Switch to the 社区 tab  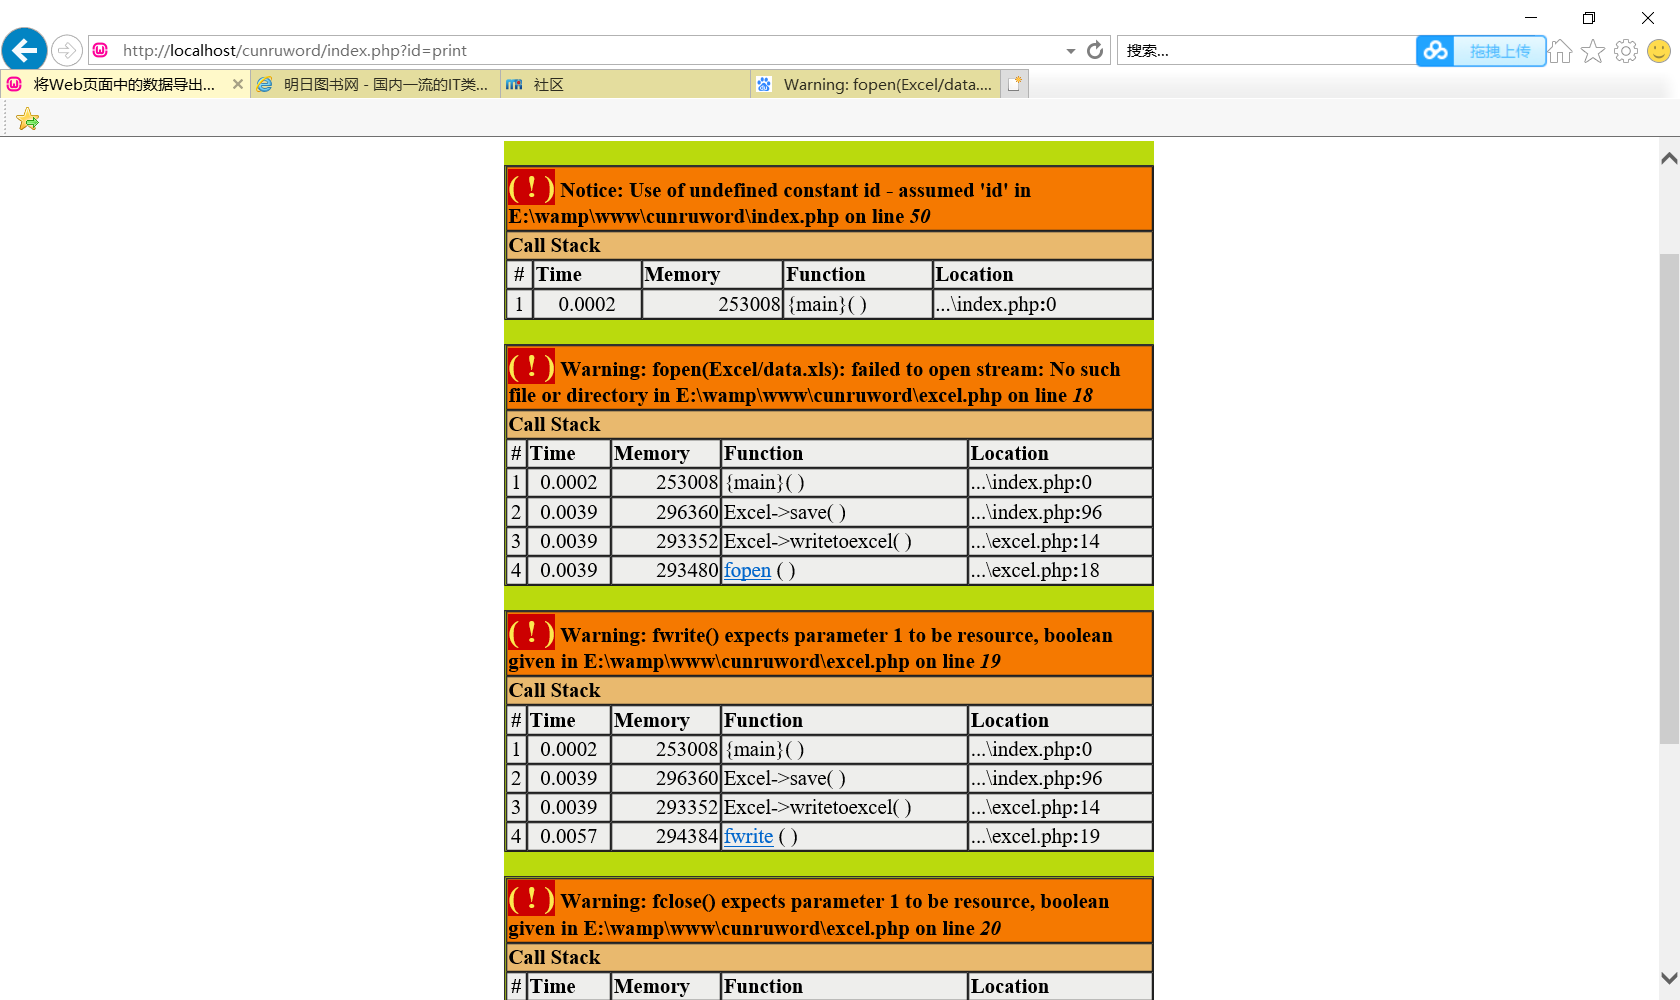click(x=625, y=84)
